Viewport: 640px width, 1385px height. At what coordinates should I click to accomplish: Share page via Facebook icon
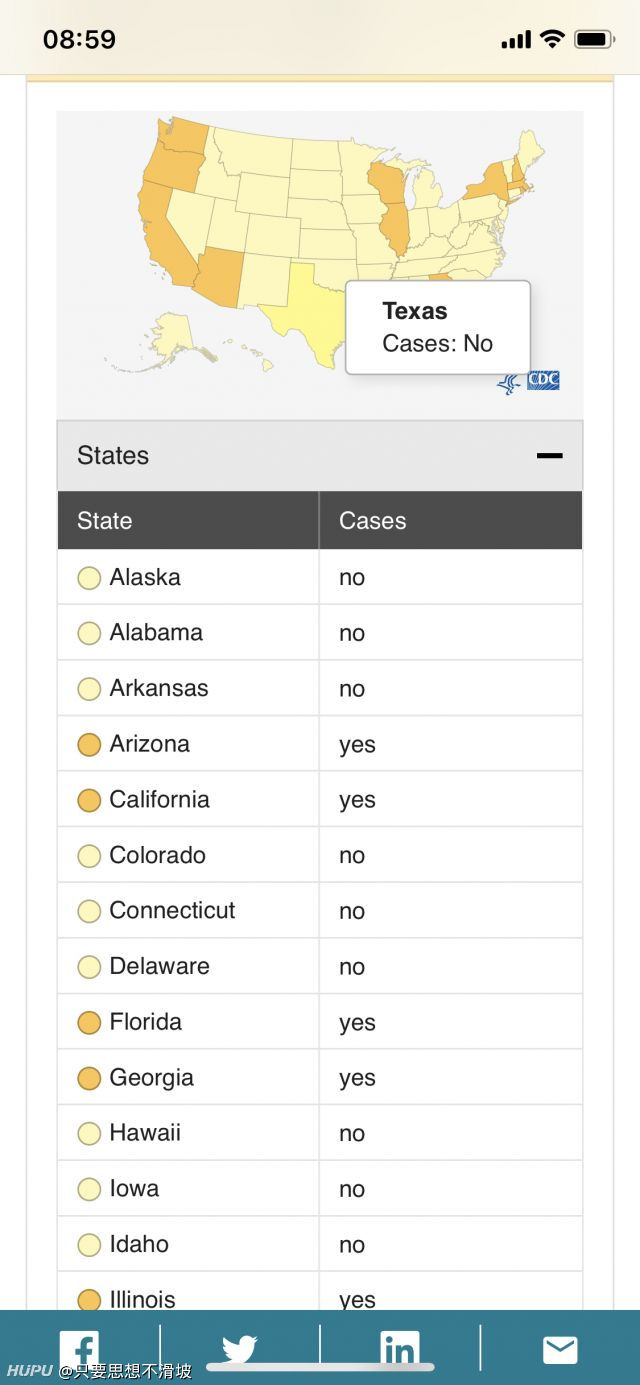(x=80, y=1350)
